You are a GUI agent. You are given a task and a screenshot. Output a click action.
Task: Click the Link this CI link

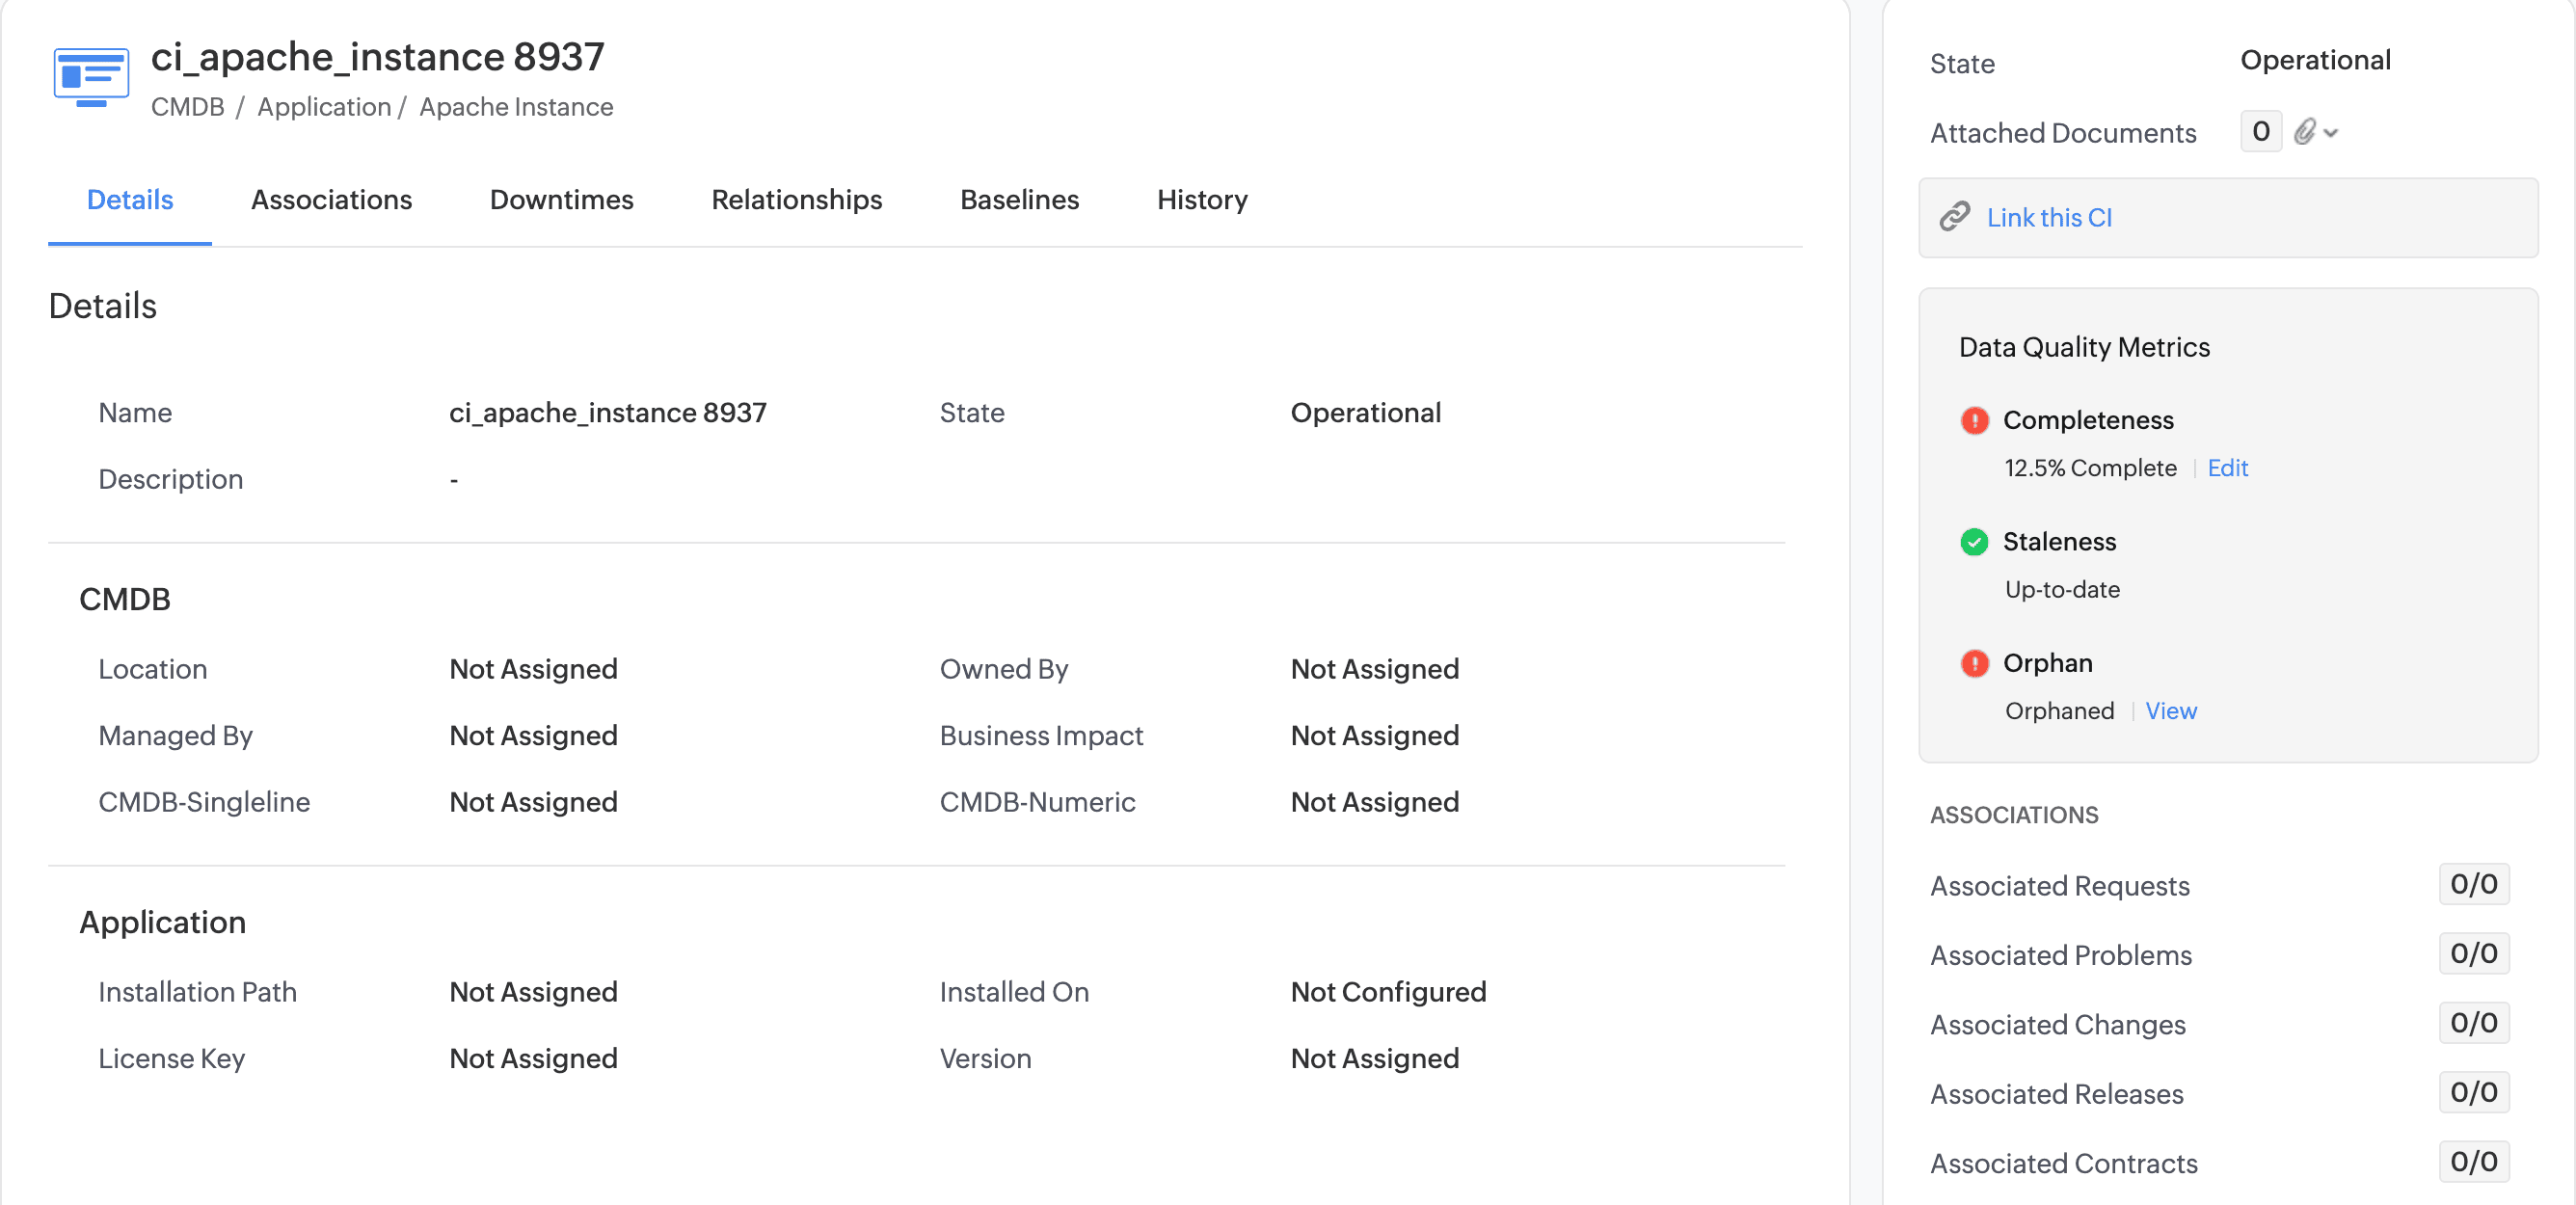(2049, 217)
